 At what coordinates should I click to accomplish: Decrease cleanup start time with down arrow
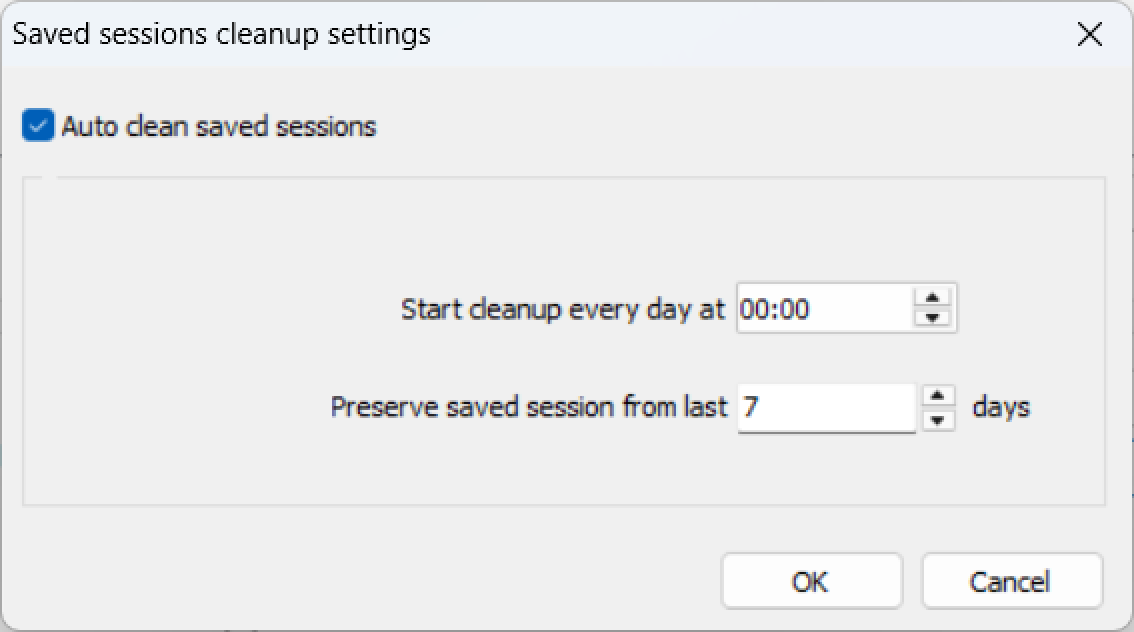[932, 318]
